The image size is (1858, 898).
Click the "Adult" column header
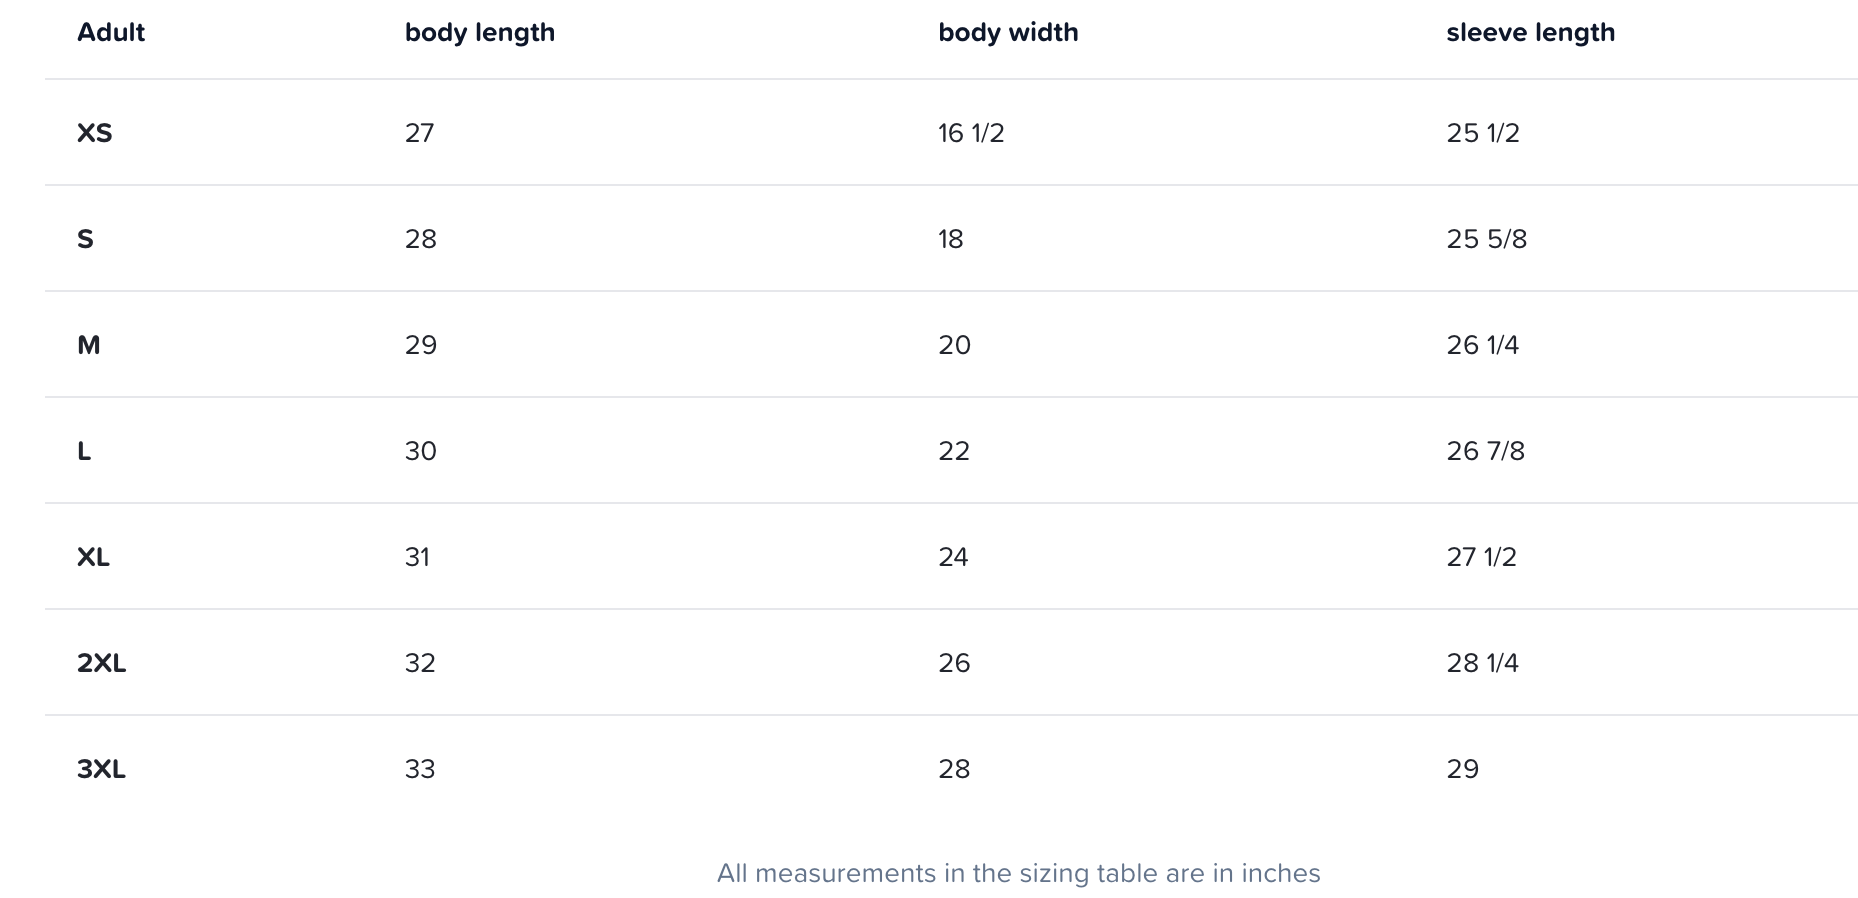pyautogui.click(x=111, y=32)
